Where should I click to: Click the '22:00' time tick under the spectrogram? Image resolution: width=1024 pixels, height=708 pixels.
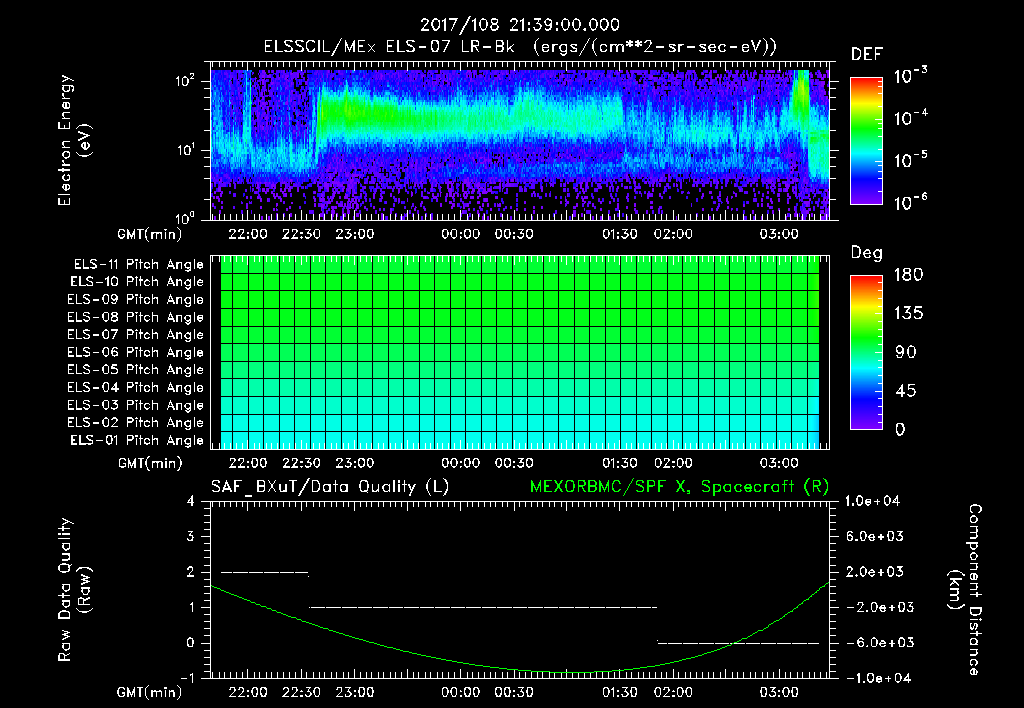click(x=248, y=234)
